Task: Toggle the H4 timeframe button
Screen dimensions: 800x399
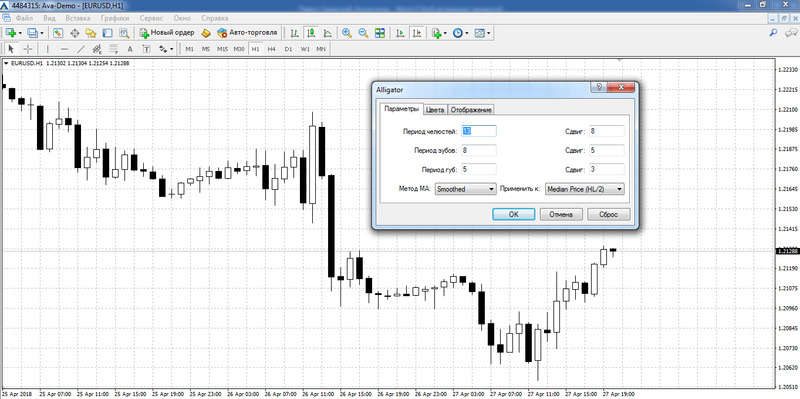Action: pyautogui.click(x=271, y=49)
